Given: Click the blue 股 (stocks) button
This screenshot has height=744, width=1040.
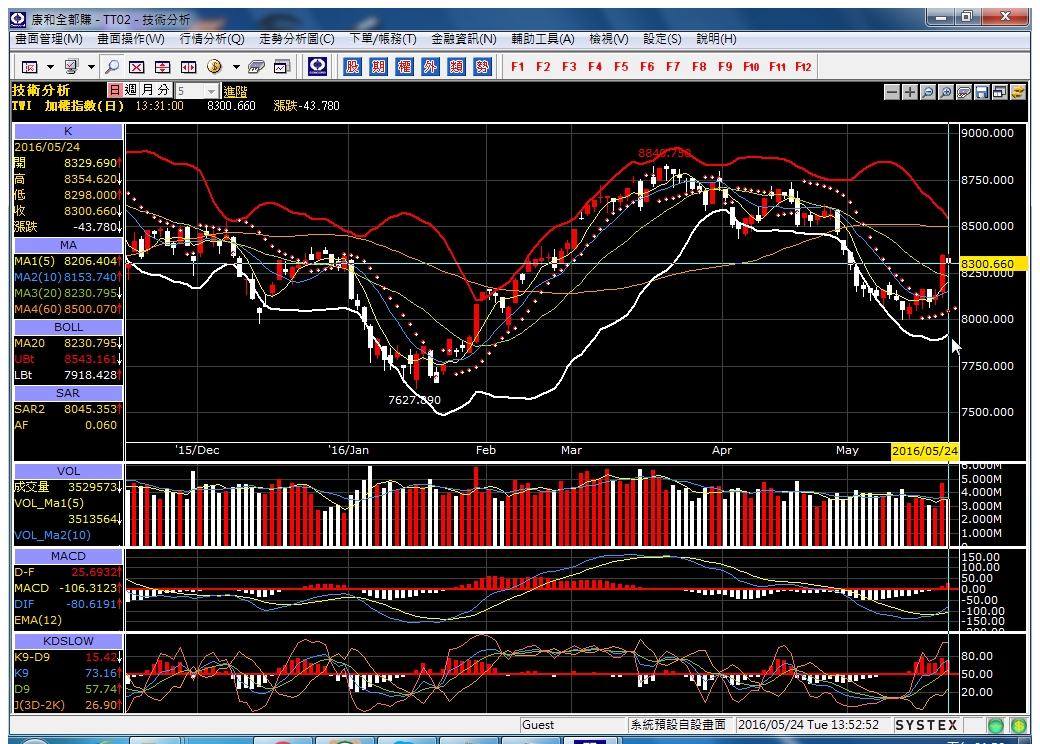Looking at the screenshot, I should point(353,66).
